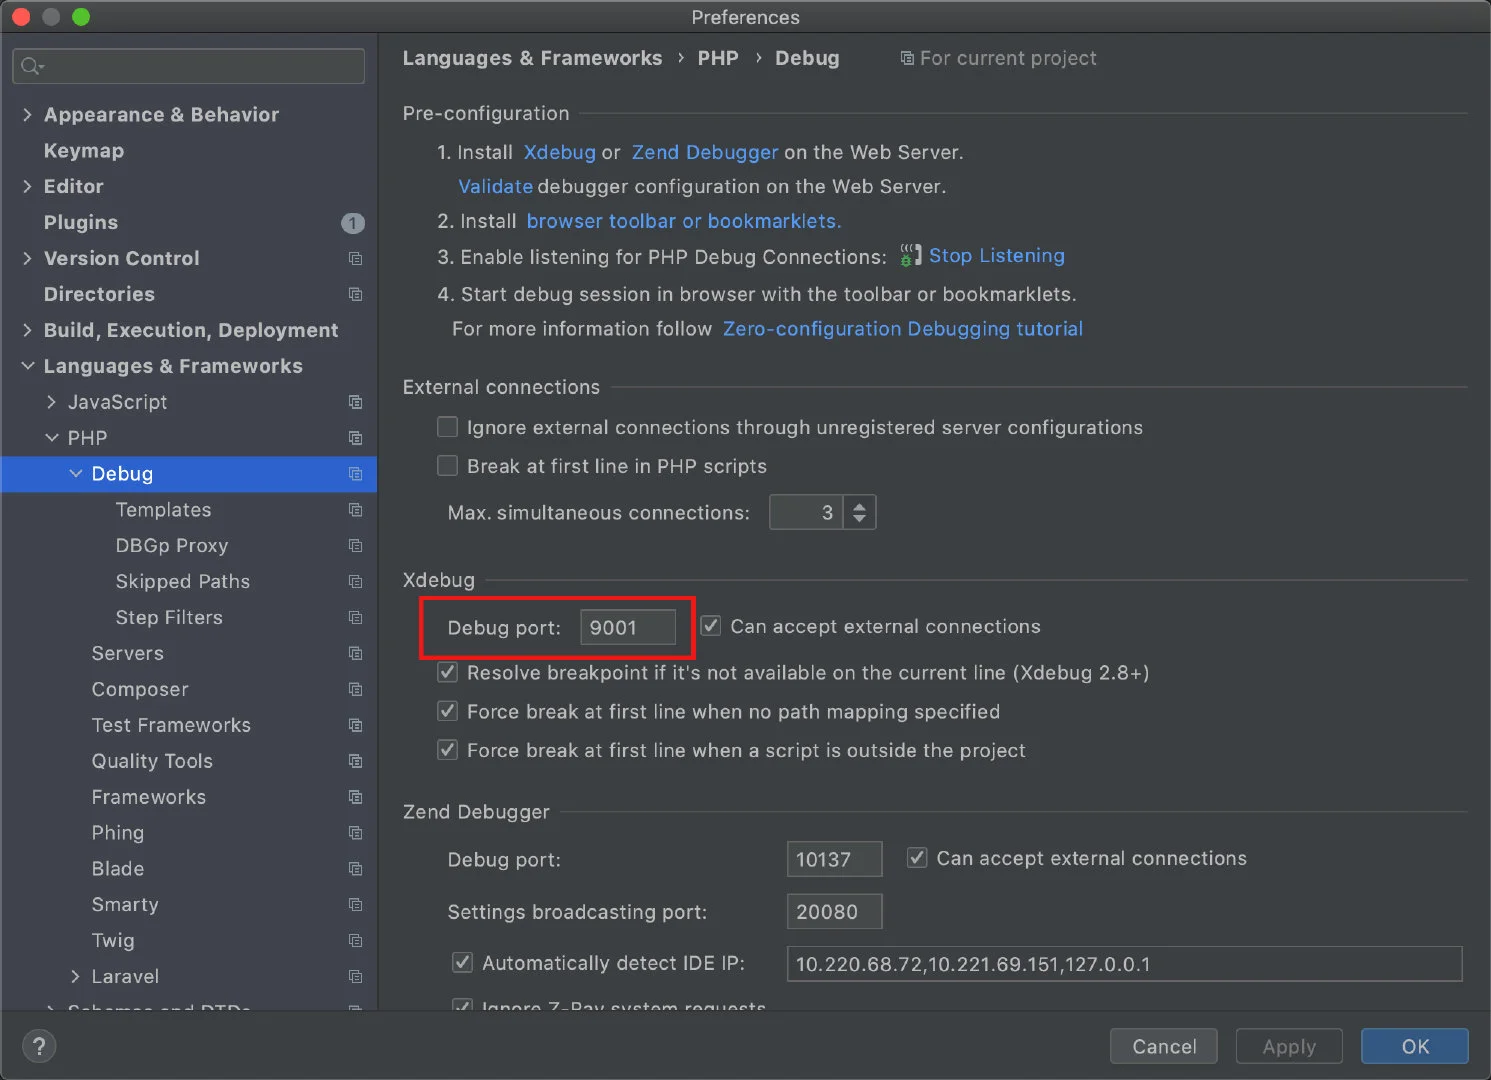
Task: Click project icon beside DBGp Proxy
Action: point(355,546)
